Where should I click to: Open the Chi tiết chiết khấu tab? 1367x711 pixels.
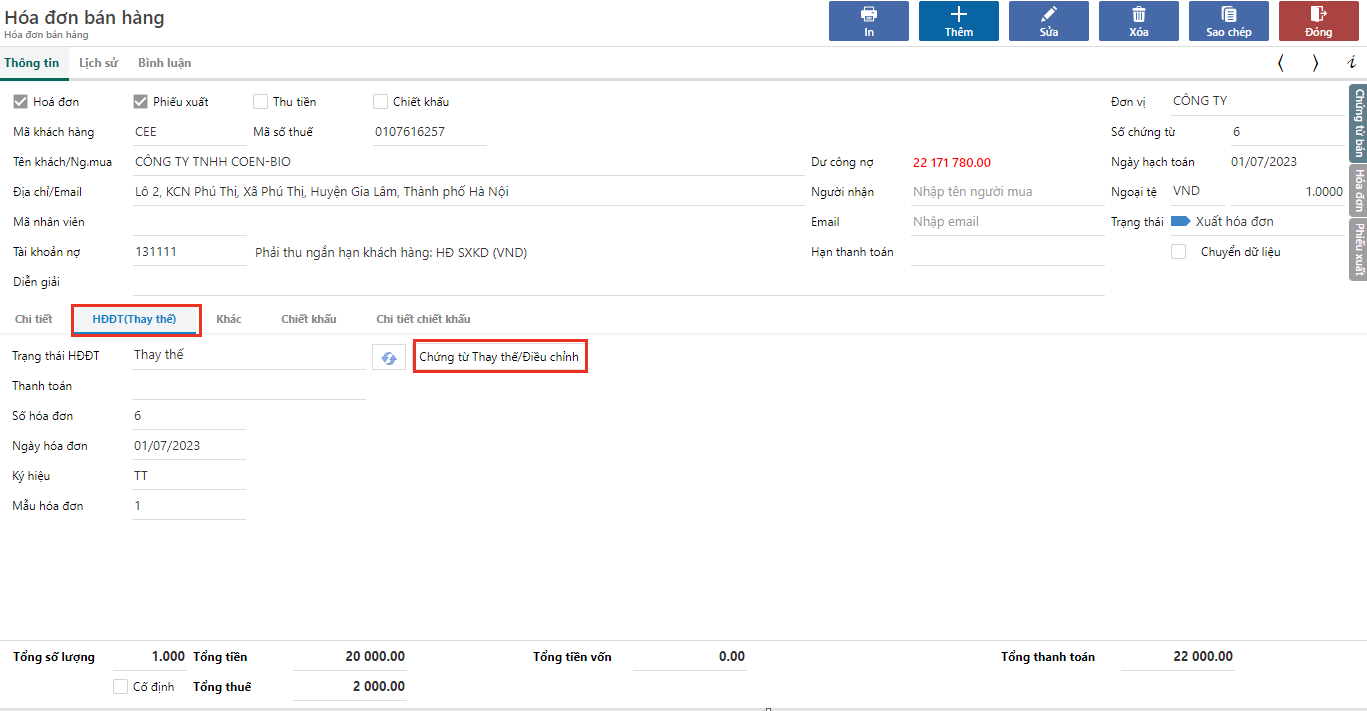423,319
